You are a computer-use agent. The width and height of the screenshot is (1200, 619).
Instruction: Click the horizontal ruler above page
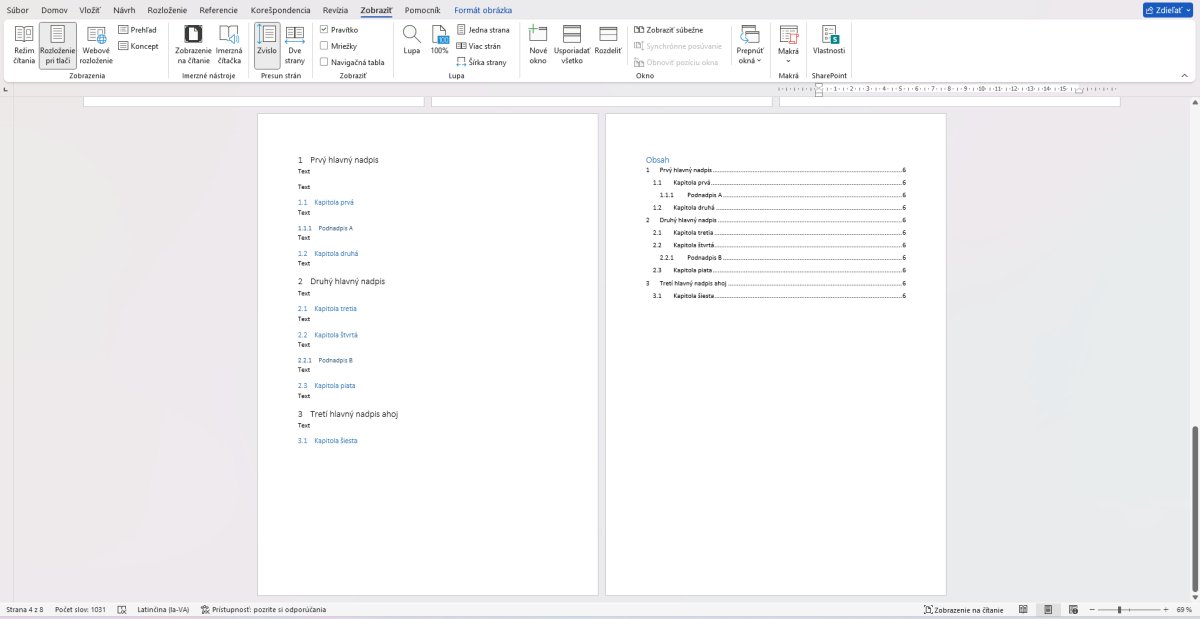tap(947, 89)
